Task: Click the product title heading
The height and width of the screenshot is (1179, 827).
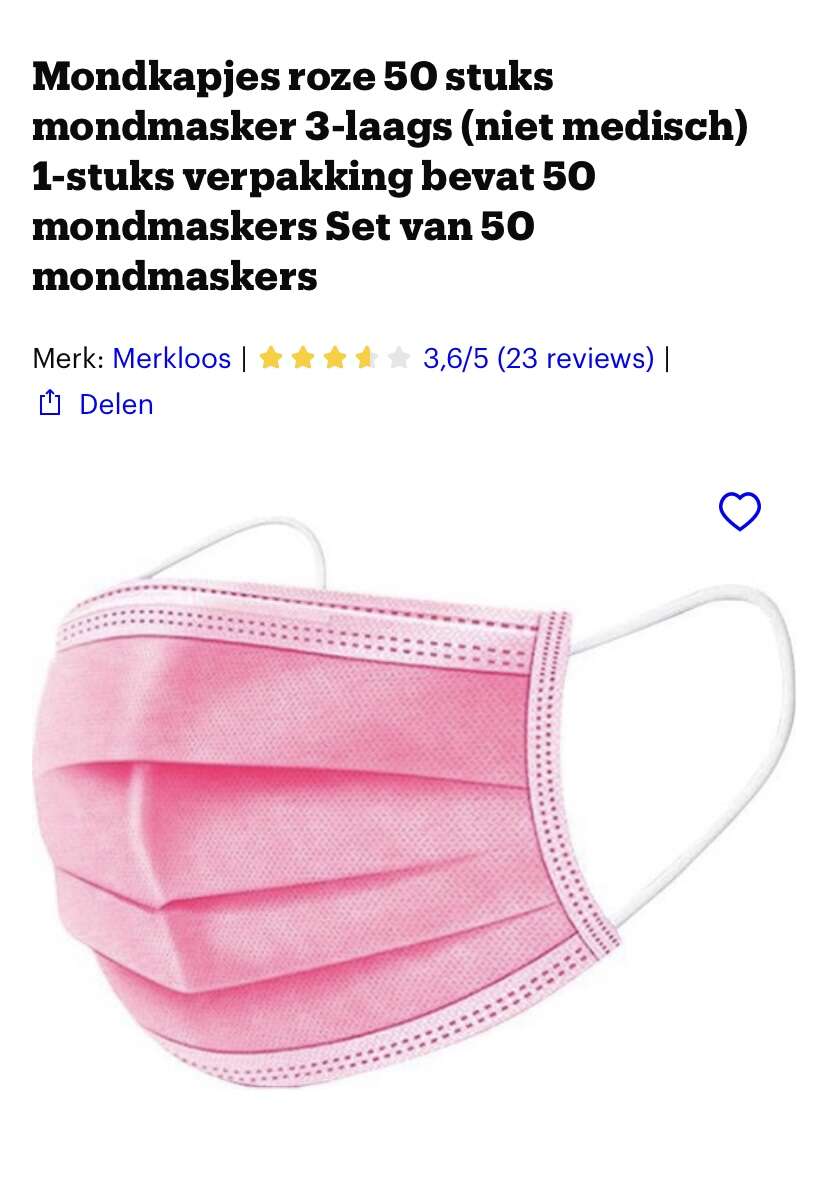Action: tap(389, 176)
